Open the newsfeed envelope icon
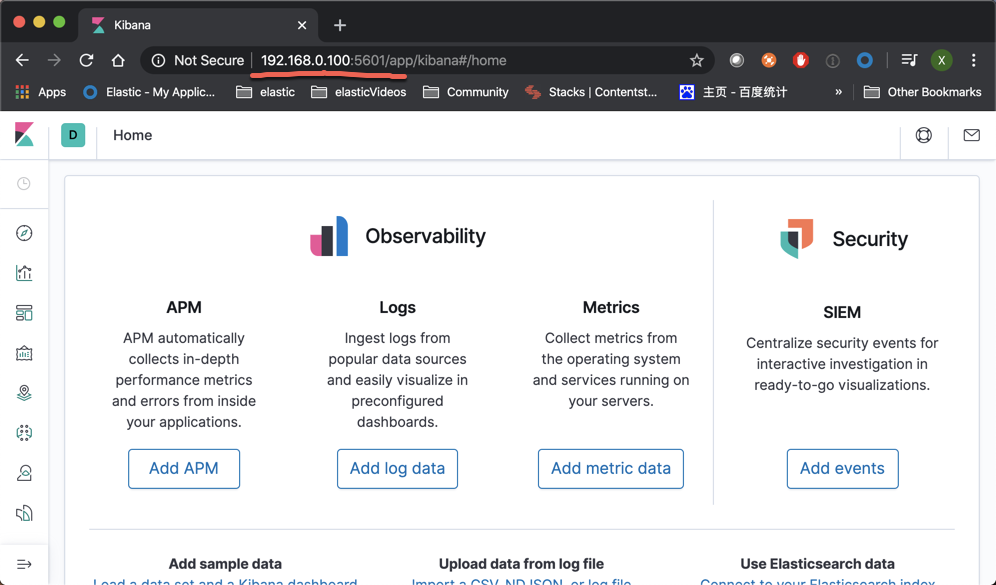The width and height of the screenshot is (996, 585). (x=971, y=134)
